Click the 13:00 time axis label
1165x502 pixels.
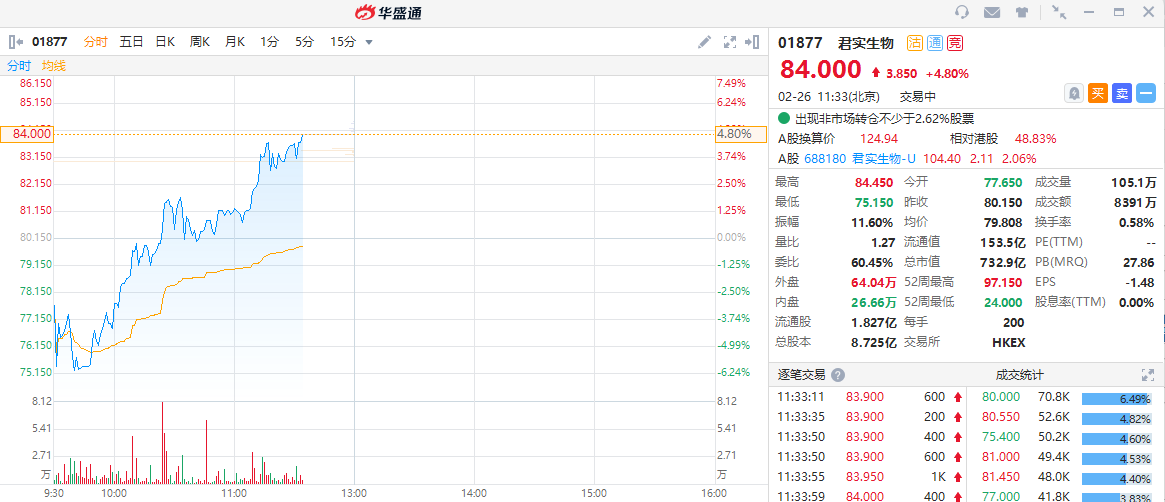pyautogui.click(x=354, y=492)
